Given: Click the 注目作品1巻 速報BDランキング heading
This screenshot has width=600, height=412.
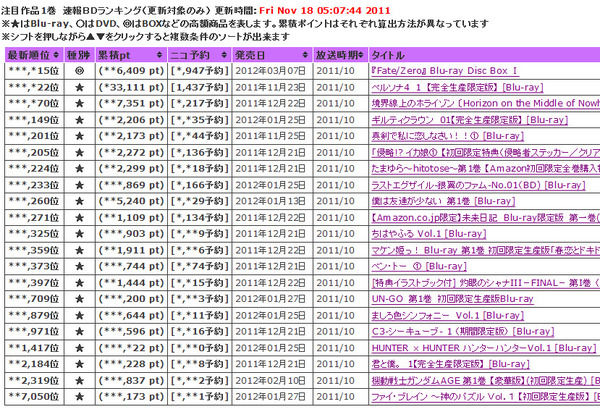Looking at the screenshot, I should coord(106,10).
